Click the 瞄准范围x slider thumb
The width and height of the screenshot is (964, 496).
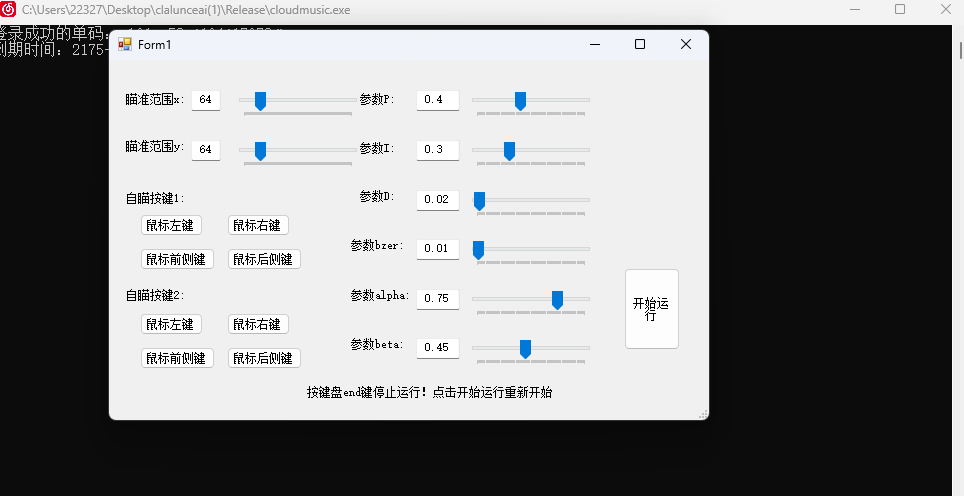(x=260, y=101)
